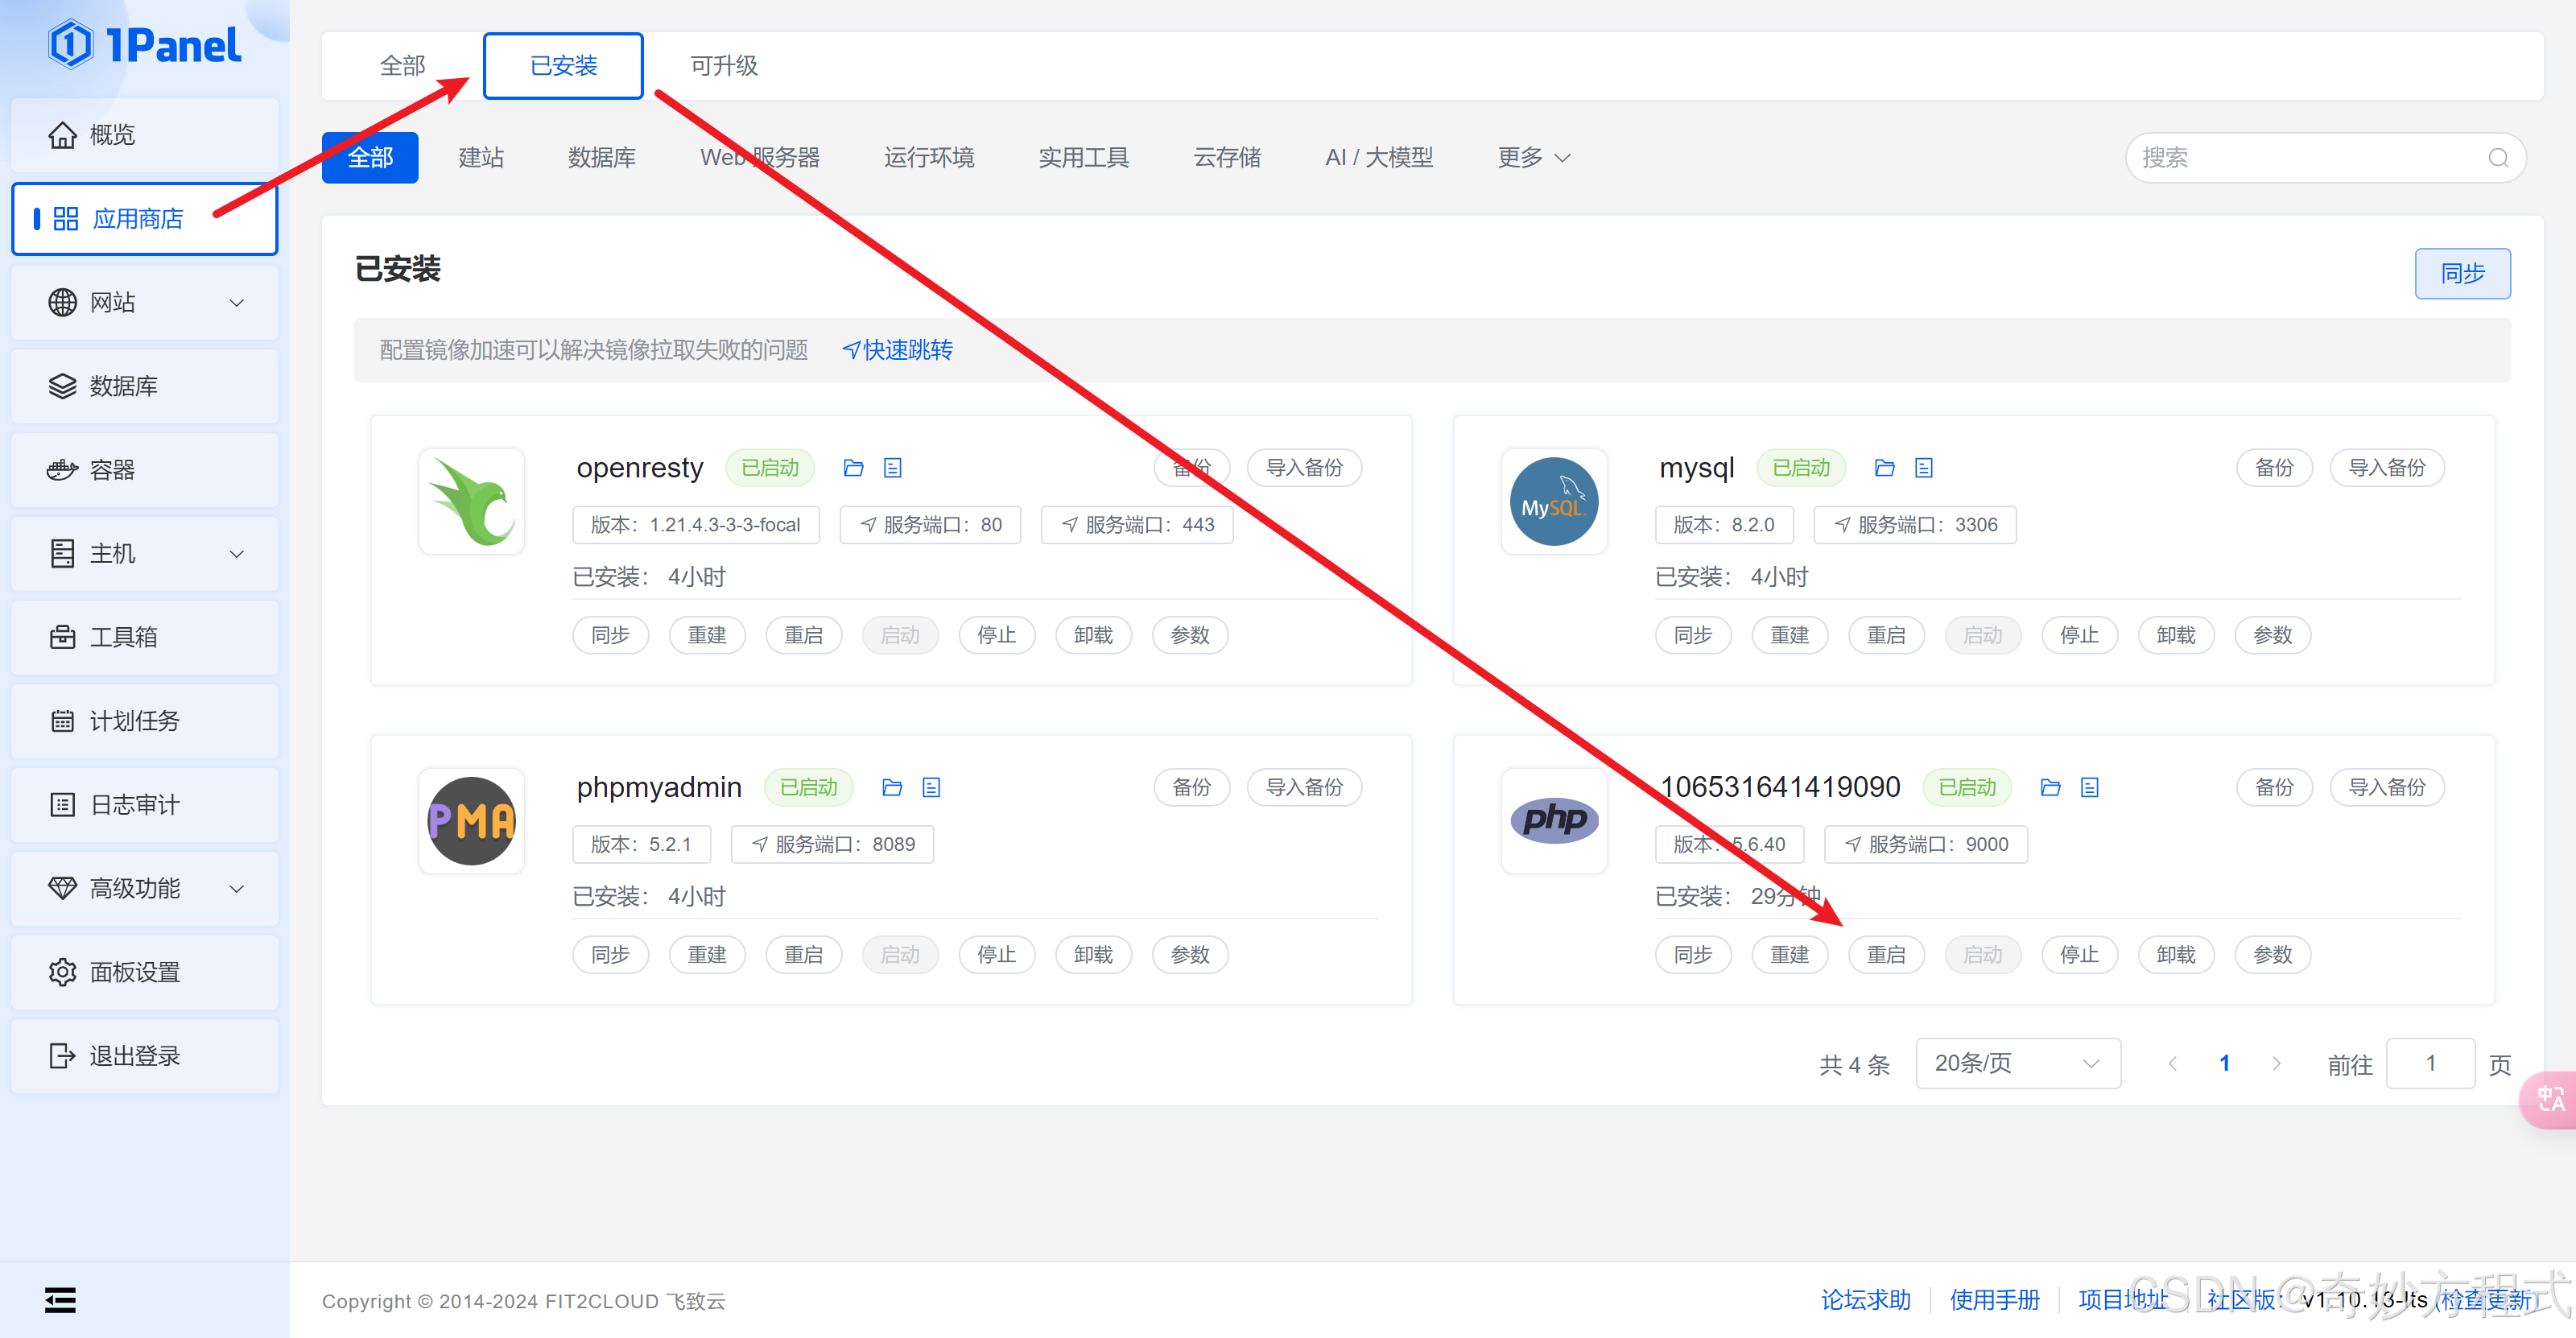Viewport: 2576px width, 1338px height.
Task: Open php service port 9000
Action: (x=1926, y=845)
